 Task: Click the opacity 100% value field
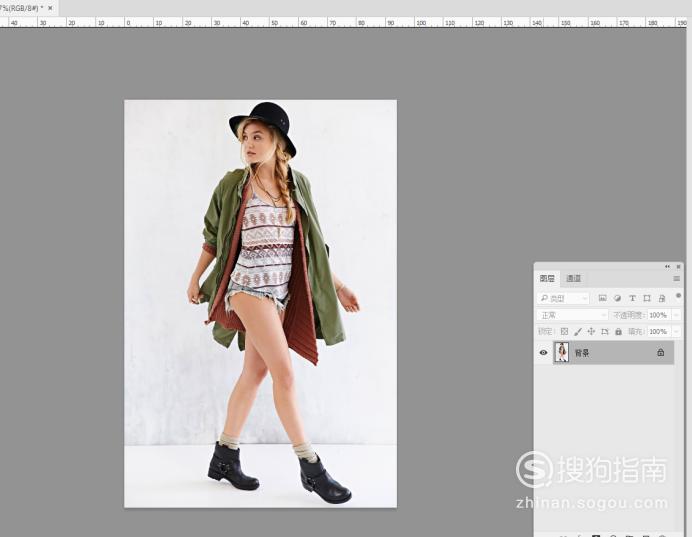pyautogui.click(x=658, y=315)
